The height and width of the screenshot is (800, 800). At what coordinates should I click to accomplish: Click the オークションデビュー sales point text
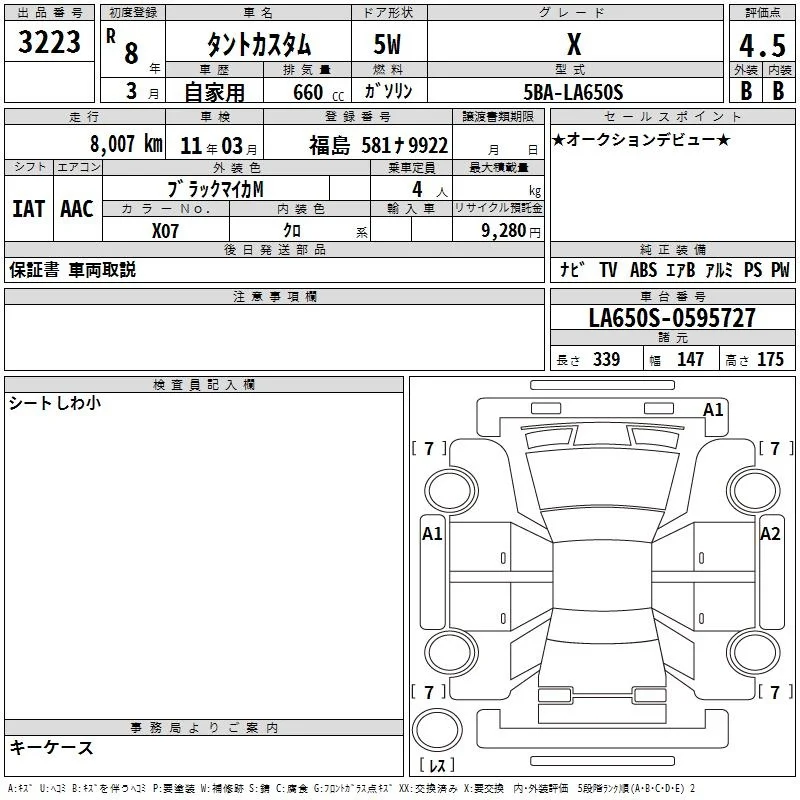tap(641, 140)
